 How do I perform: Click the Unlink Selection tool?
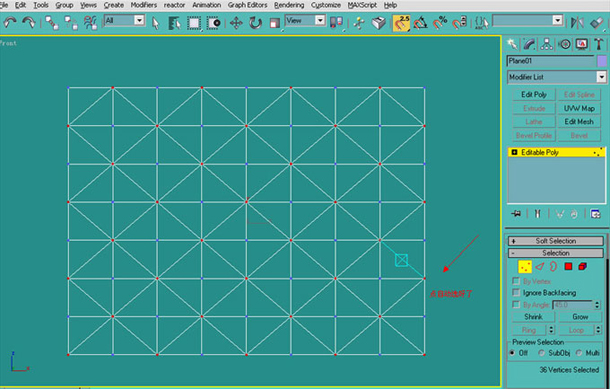(71, 23)
